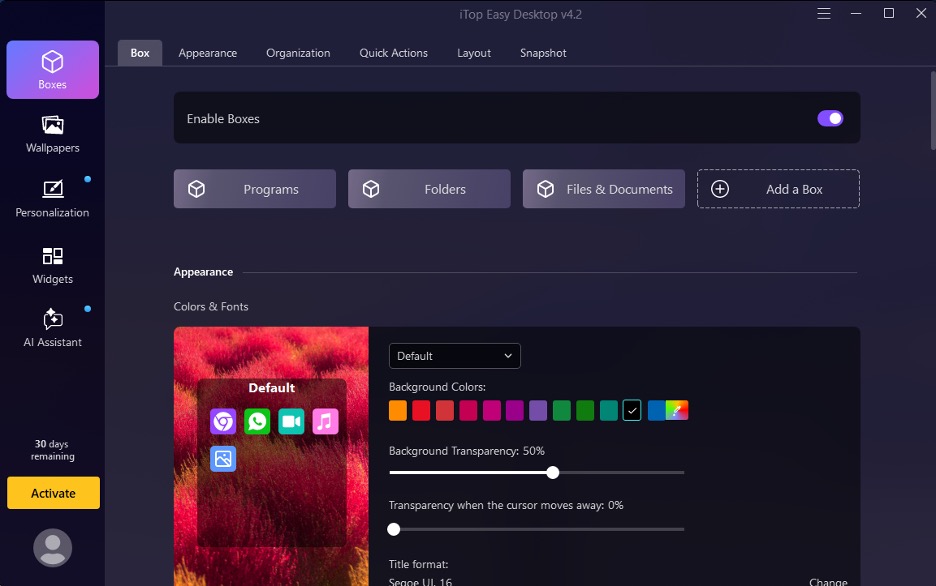Screen dimensions: 936x586
Task: Click the Background Transparency slider handle
Action: pyautogui.click(x=553, y=473)
